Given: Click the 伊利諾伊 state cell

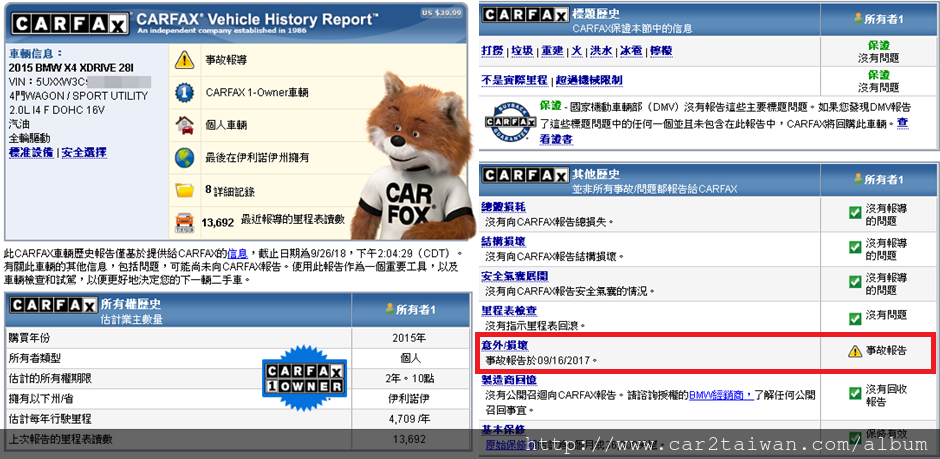Looking at the screenshot, I should point(411,398).
